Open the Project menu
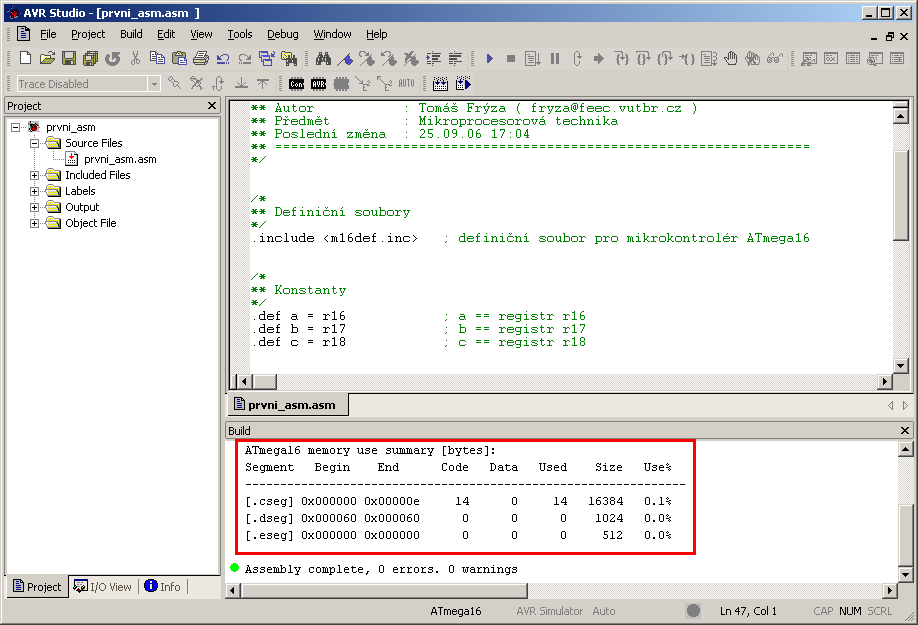This screenshot has height=625, width=918. 88,34
